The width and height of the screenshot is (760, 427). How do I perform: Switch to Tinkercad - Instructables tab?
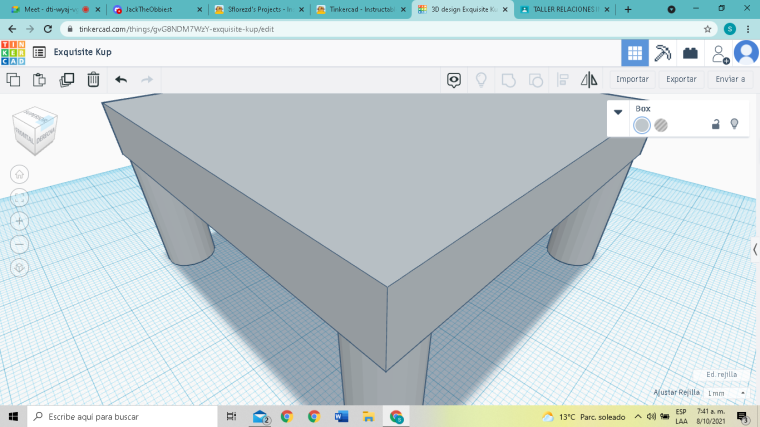click(x=361, y=9)
